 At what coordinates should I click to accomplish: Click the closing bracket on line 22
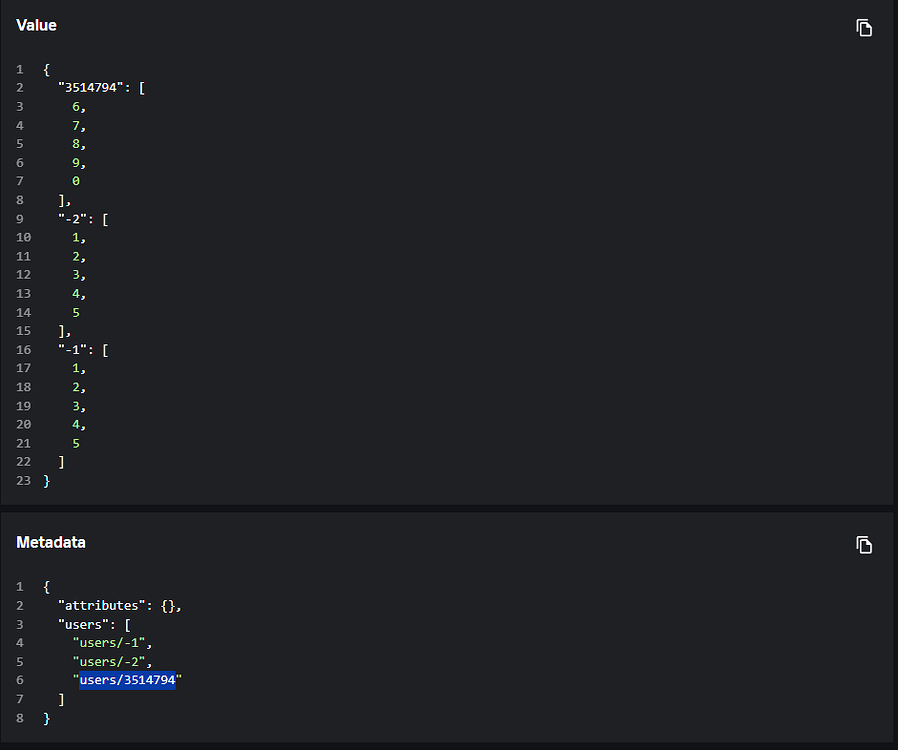(x=62, y=461)
